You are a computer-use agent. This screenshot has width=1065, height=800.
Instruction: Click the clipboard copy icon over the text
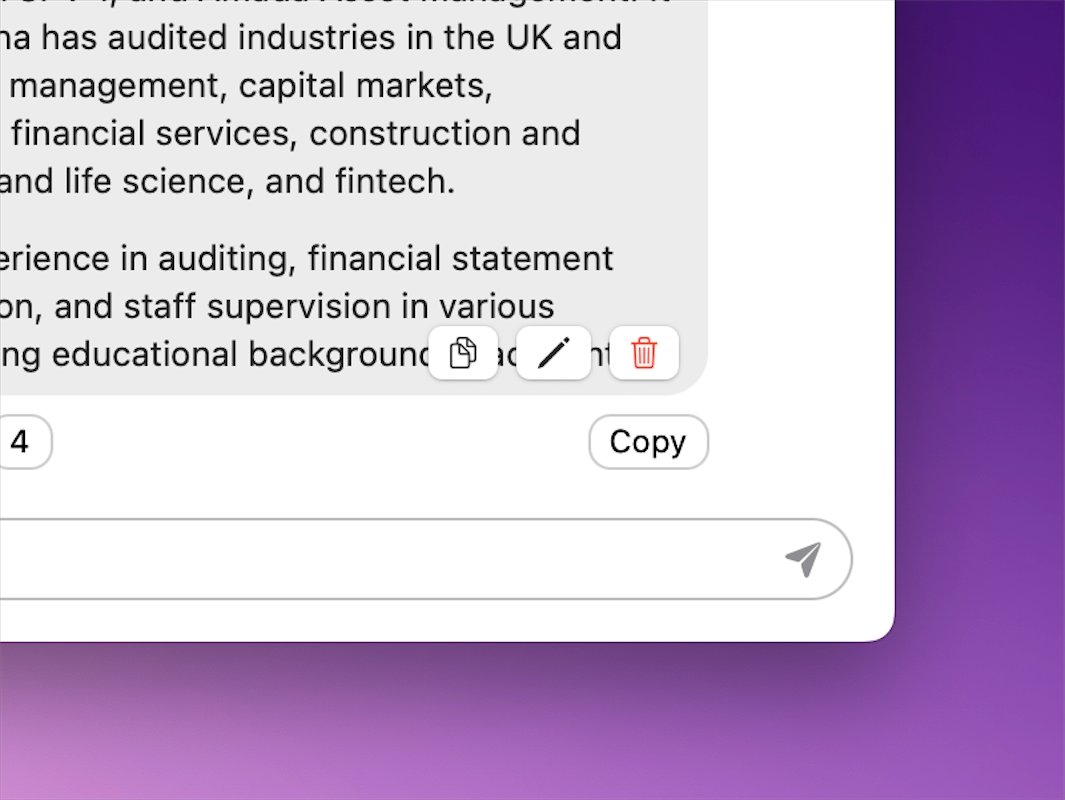click(463, 353)
